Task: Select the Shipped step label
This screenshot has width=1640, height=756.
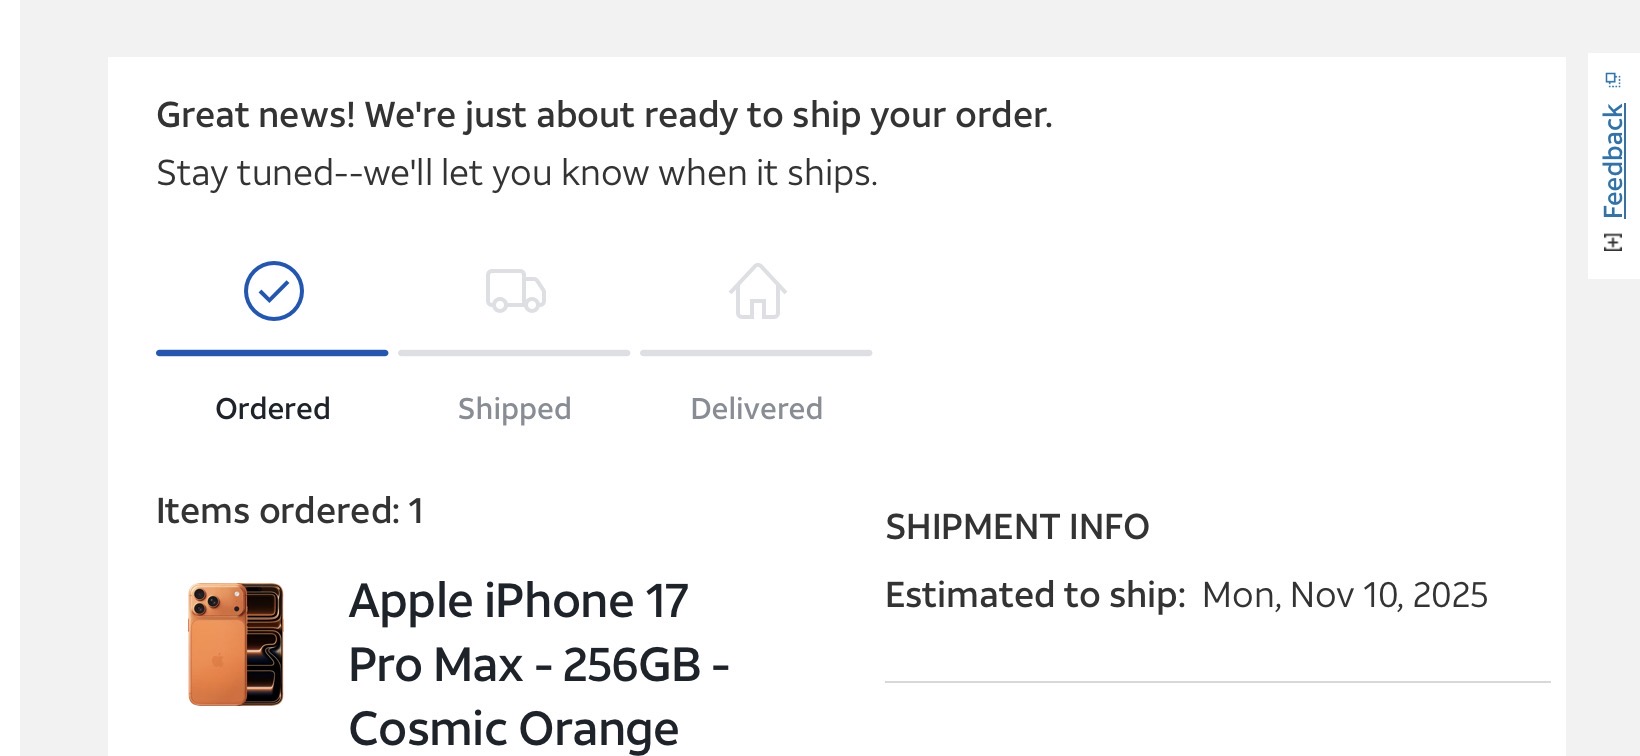Action: tap(514, 409)
